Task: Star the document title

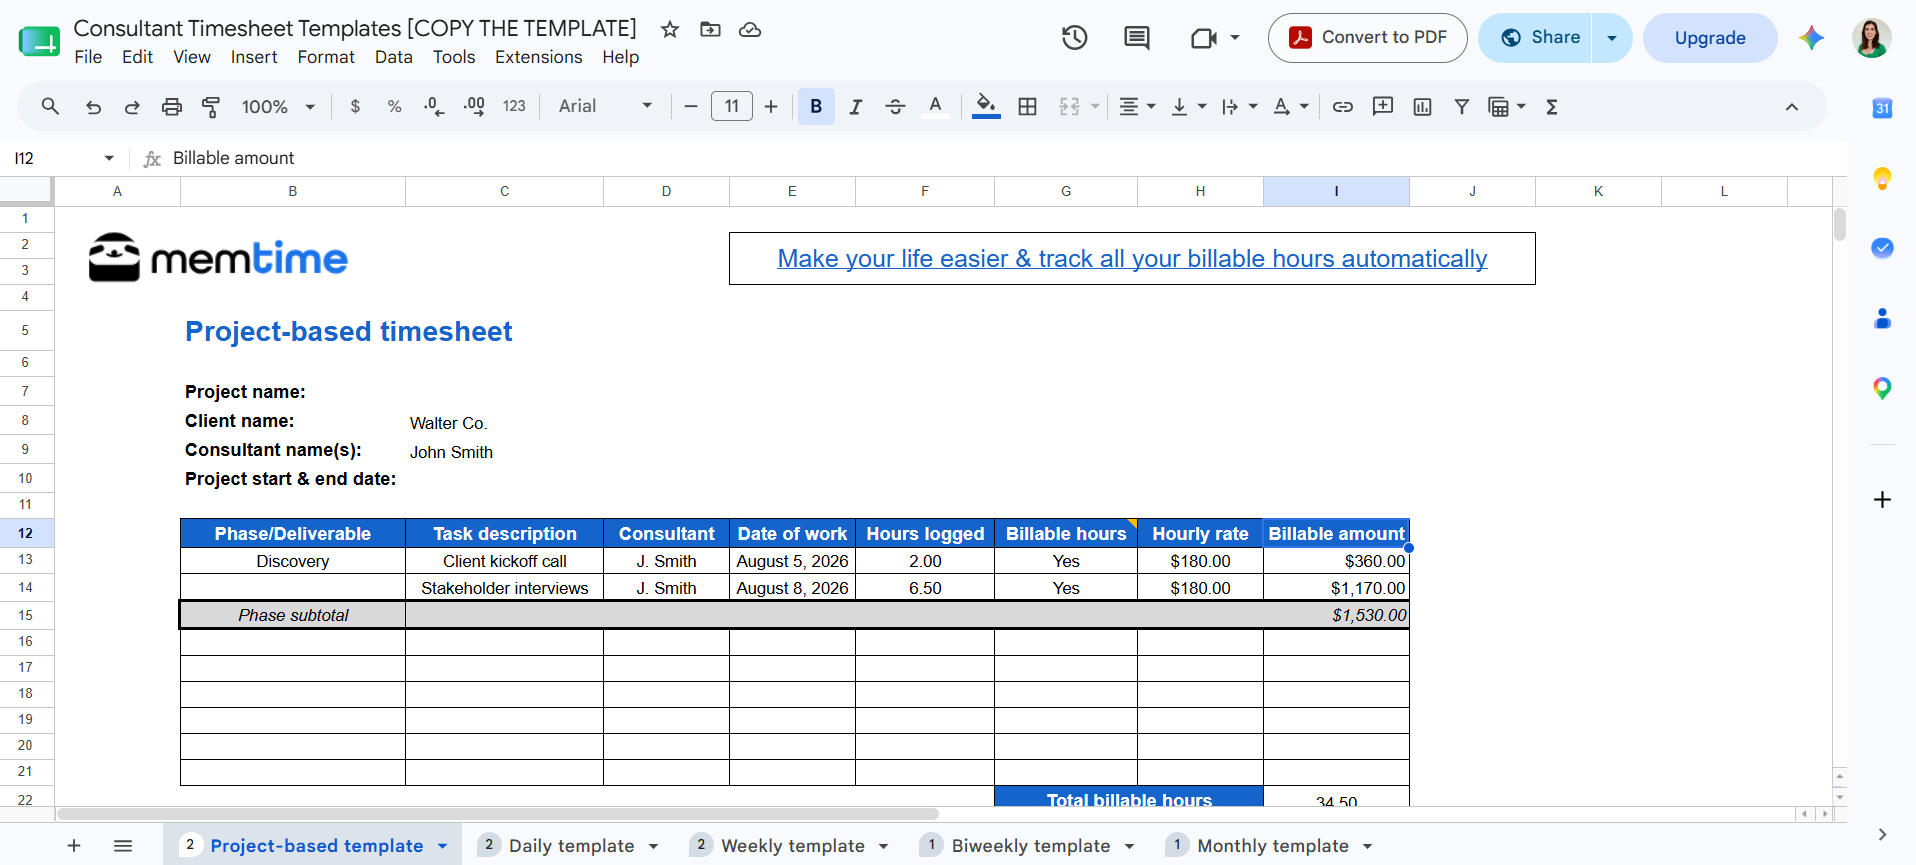Action: click(x=670, y=30)
